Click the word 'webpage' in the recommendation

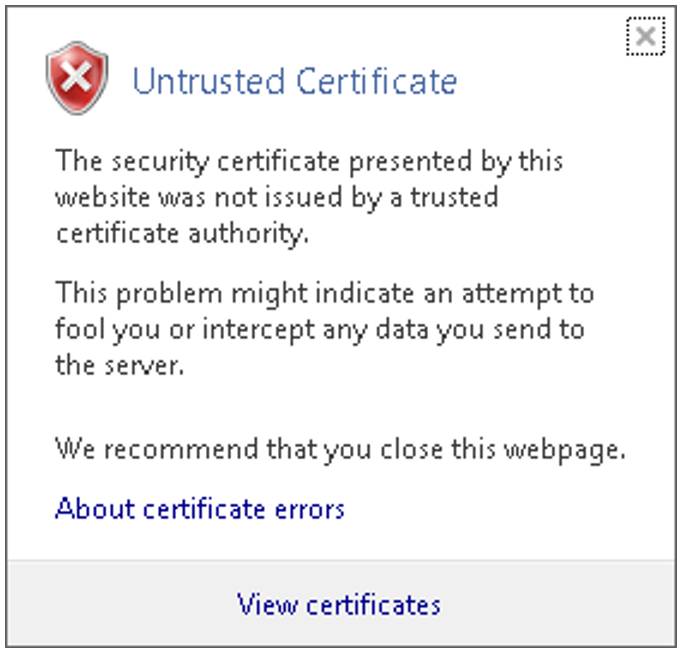point(573,449)
